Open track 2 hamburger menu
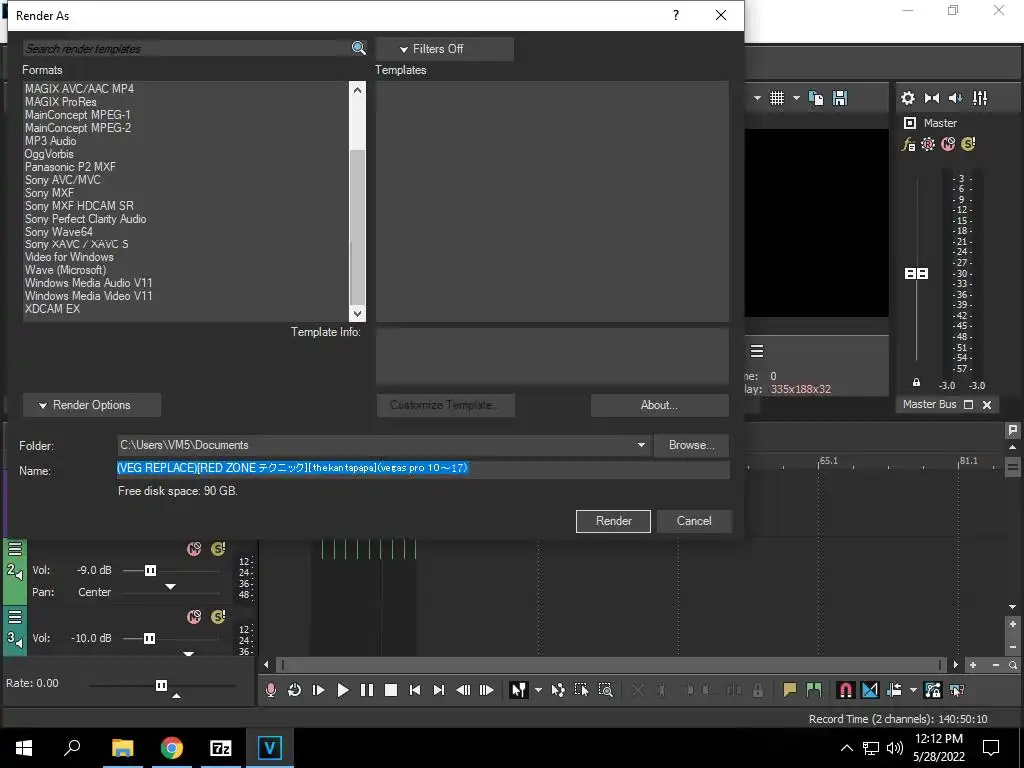Screen dimensions: 1024x768 tap(15, 549)
